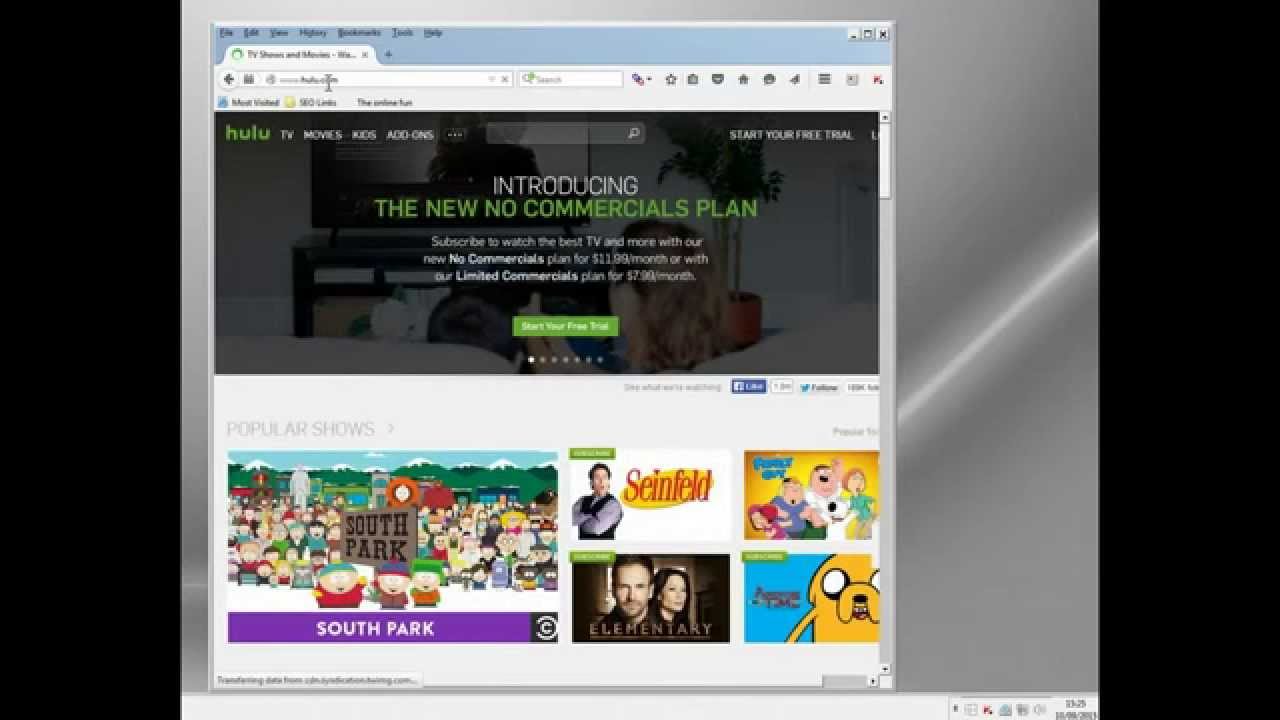Click the system clock in taskbar
This screenshot has width=1280, height=720.
[1075, 709]
